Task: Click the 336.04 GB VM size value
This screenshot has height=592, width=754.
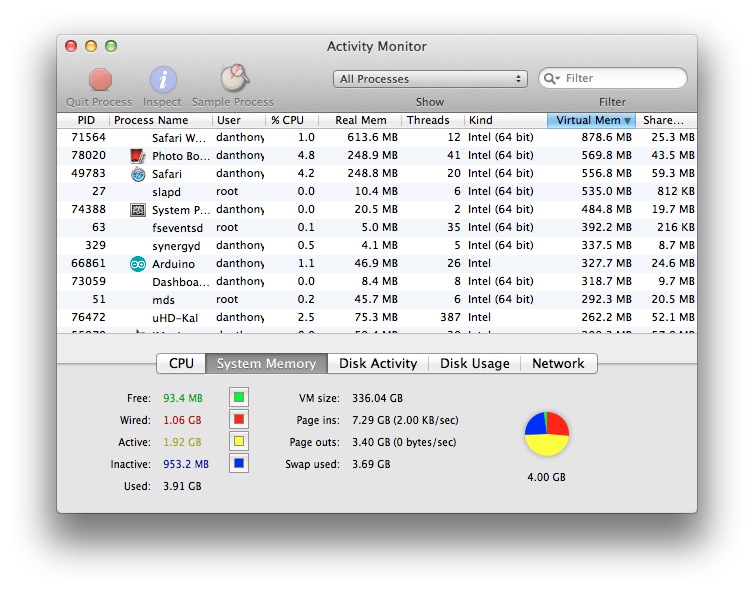Action: pos(377,398)
